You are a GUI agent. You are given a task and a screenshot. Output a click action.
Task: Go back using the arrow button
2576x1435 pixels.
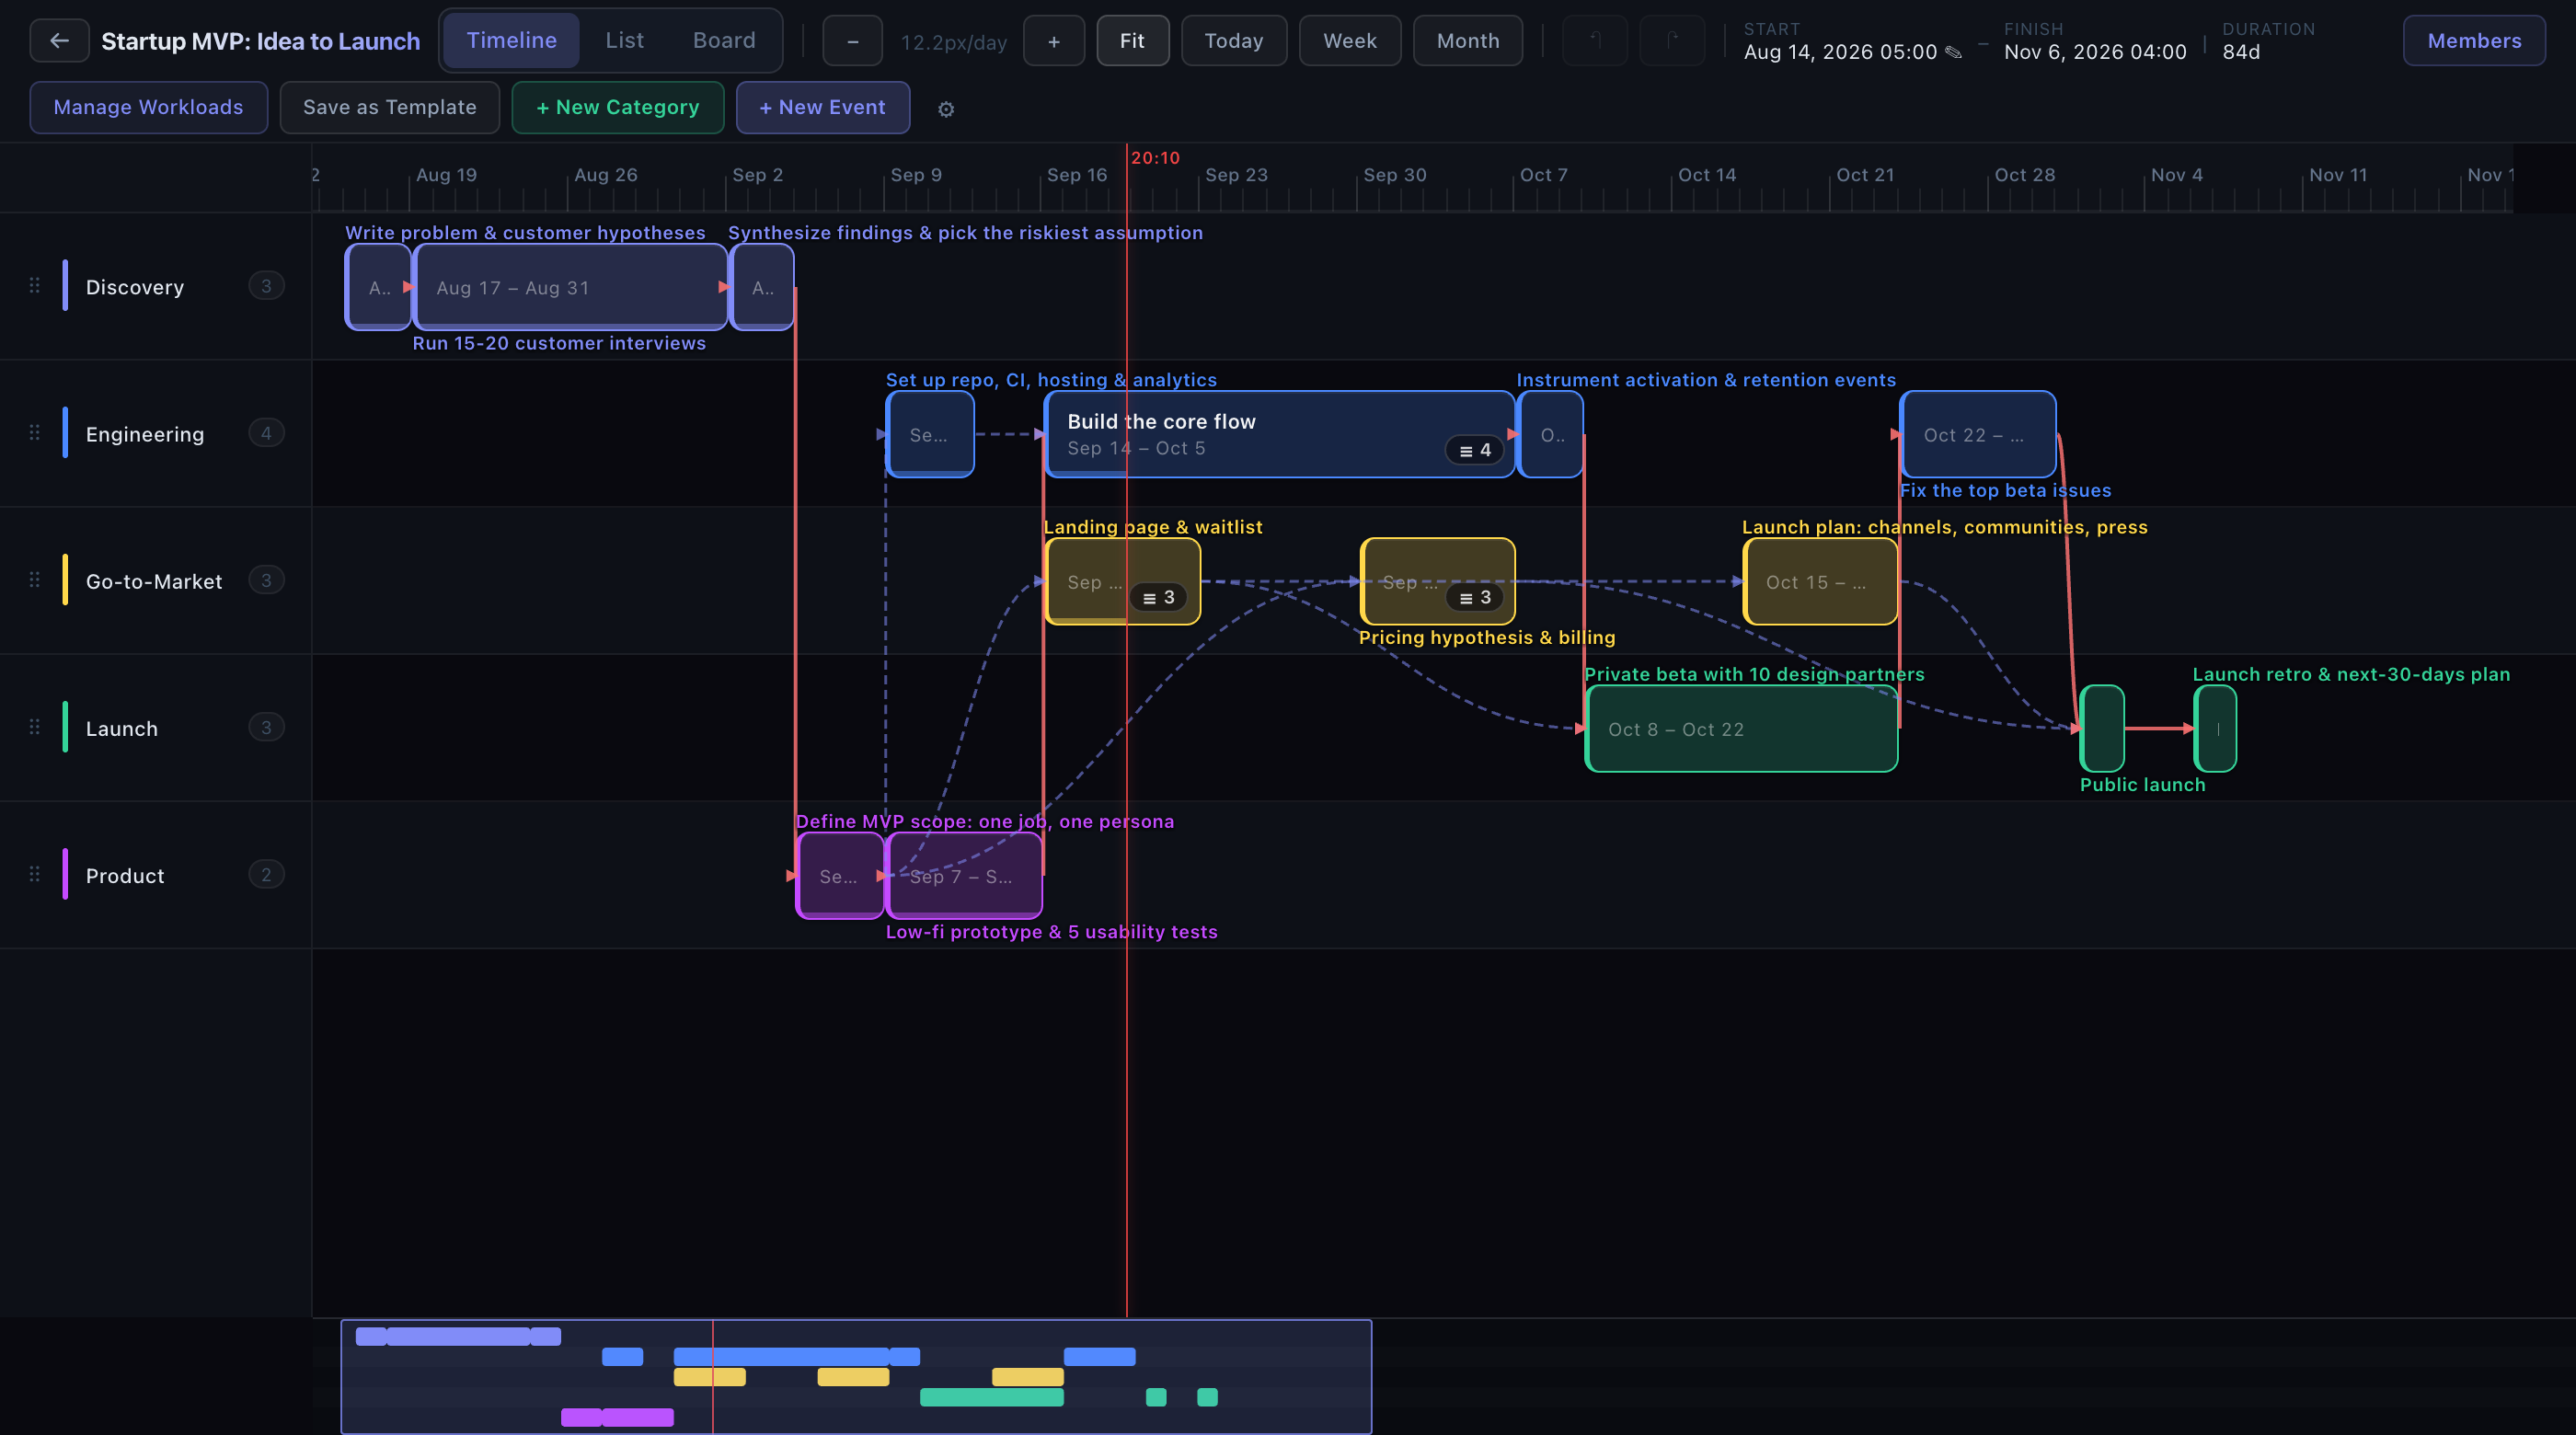[59, 41]
